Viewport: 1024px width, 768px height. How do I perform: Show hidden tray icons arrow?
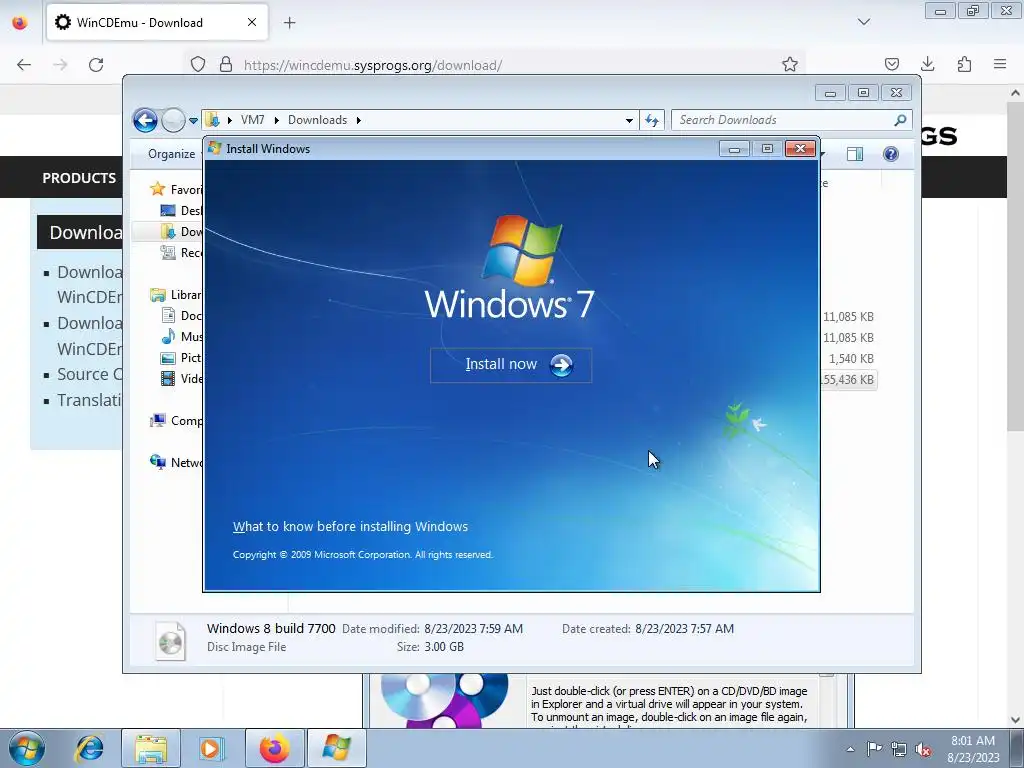850,749
